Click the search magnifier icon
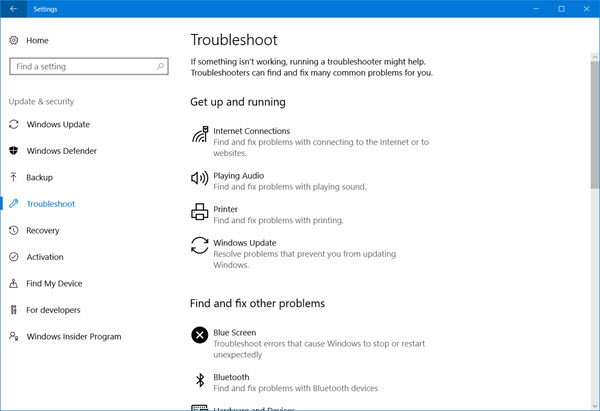The width and height of the screenshot is (600, 411). [158, 67]
